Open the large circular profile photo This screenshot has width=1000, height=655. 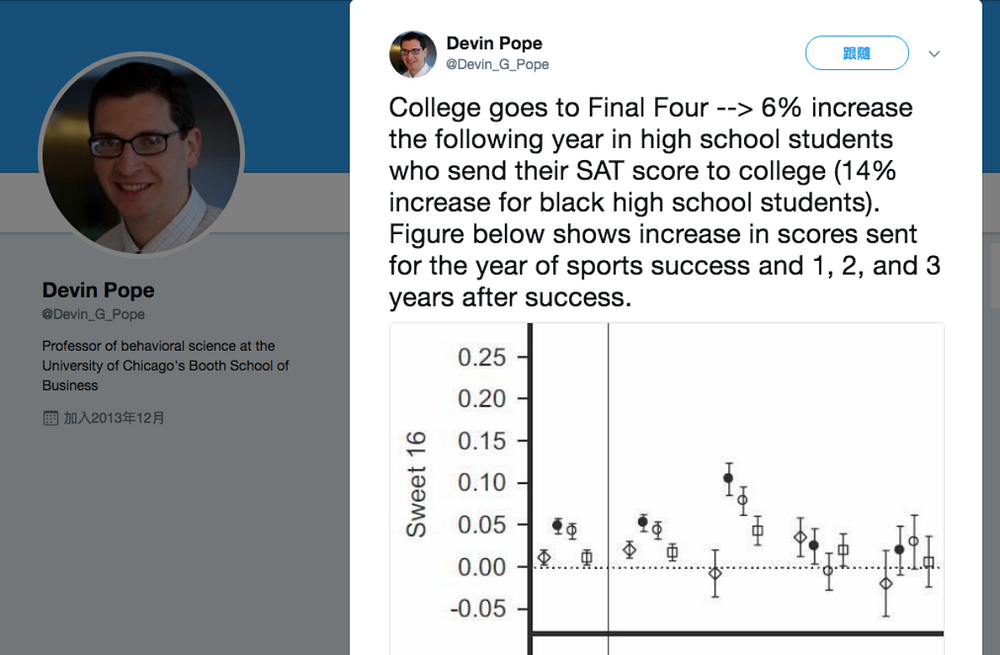pyautogui.click(x=140, y=155)
